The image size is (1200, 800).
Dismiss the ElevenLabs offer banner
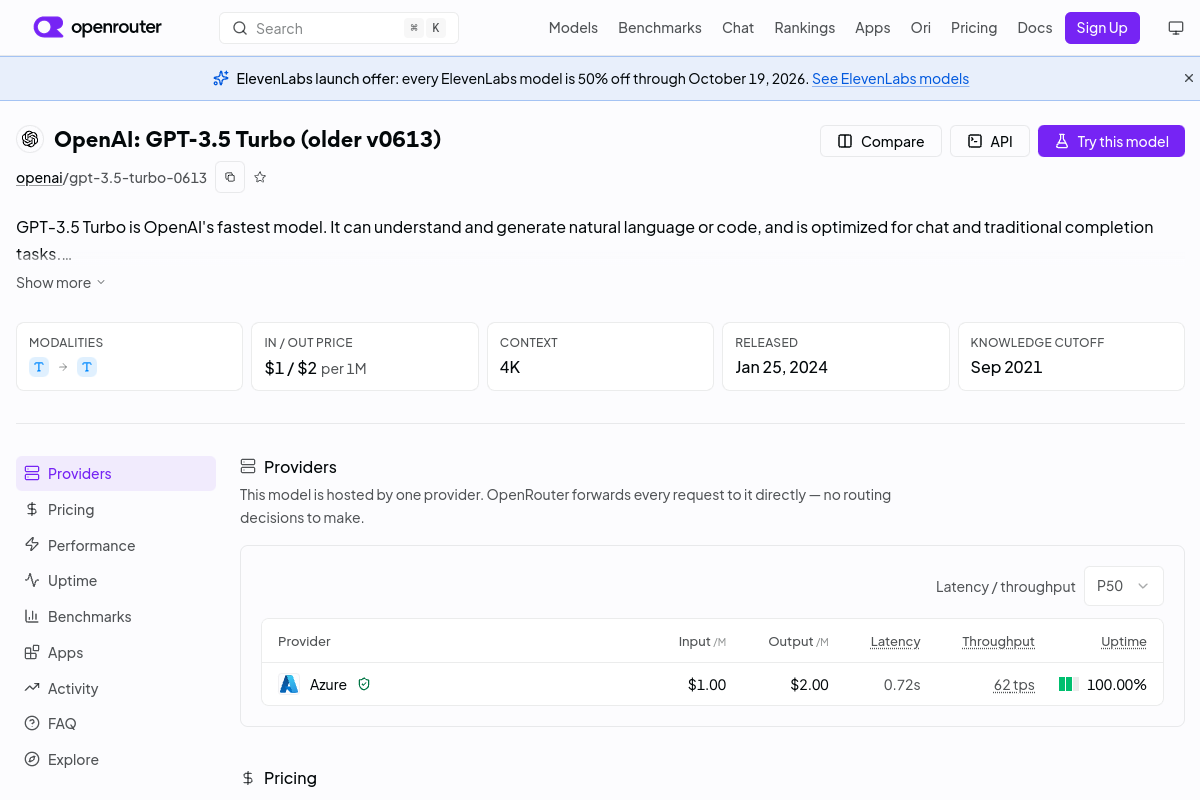(x=1189, y=78)
